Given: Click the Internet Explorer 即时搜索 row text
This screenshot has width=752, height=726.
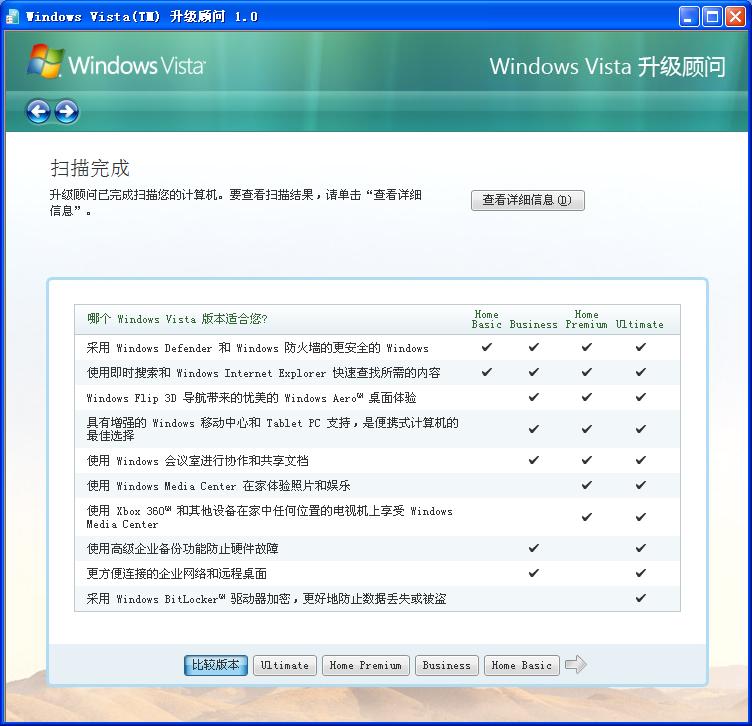Looking at the screenshot, I should tap(263, 373).
